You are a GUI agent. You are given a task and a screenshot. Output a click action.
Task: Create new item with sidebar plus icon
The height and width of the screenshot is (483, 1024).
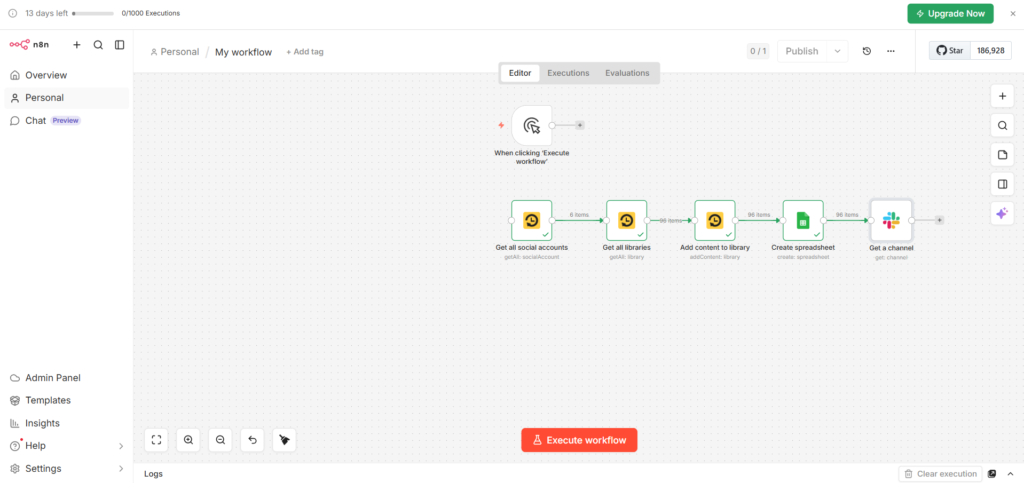point(77,45)
